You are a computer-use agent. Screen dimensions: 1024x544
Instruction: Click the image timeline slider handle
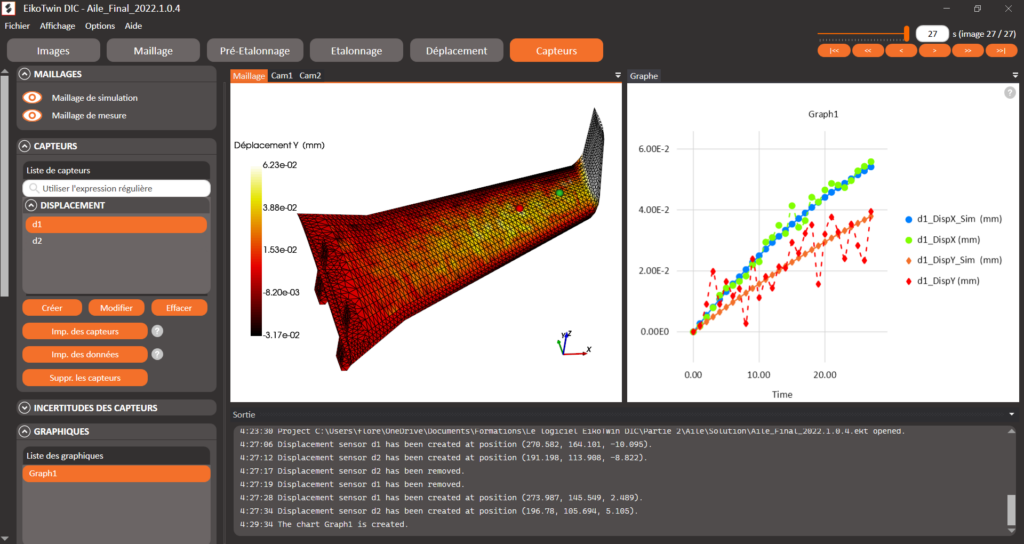coord(906,33)
